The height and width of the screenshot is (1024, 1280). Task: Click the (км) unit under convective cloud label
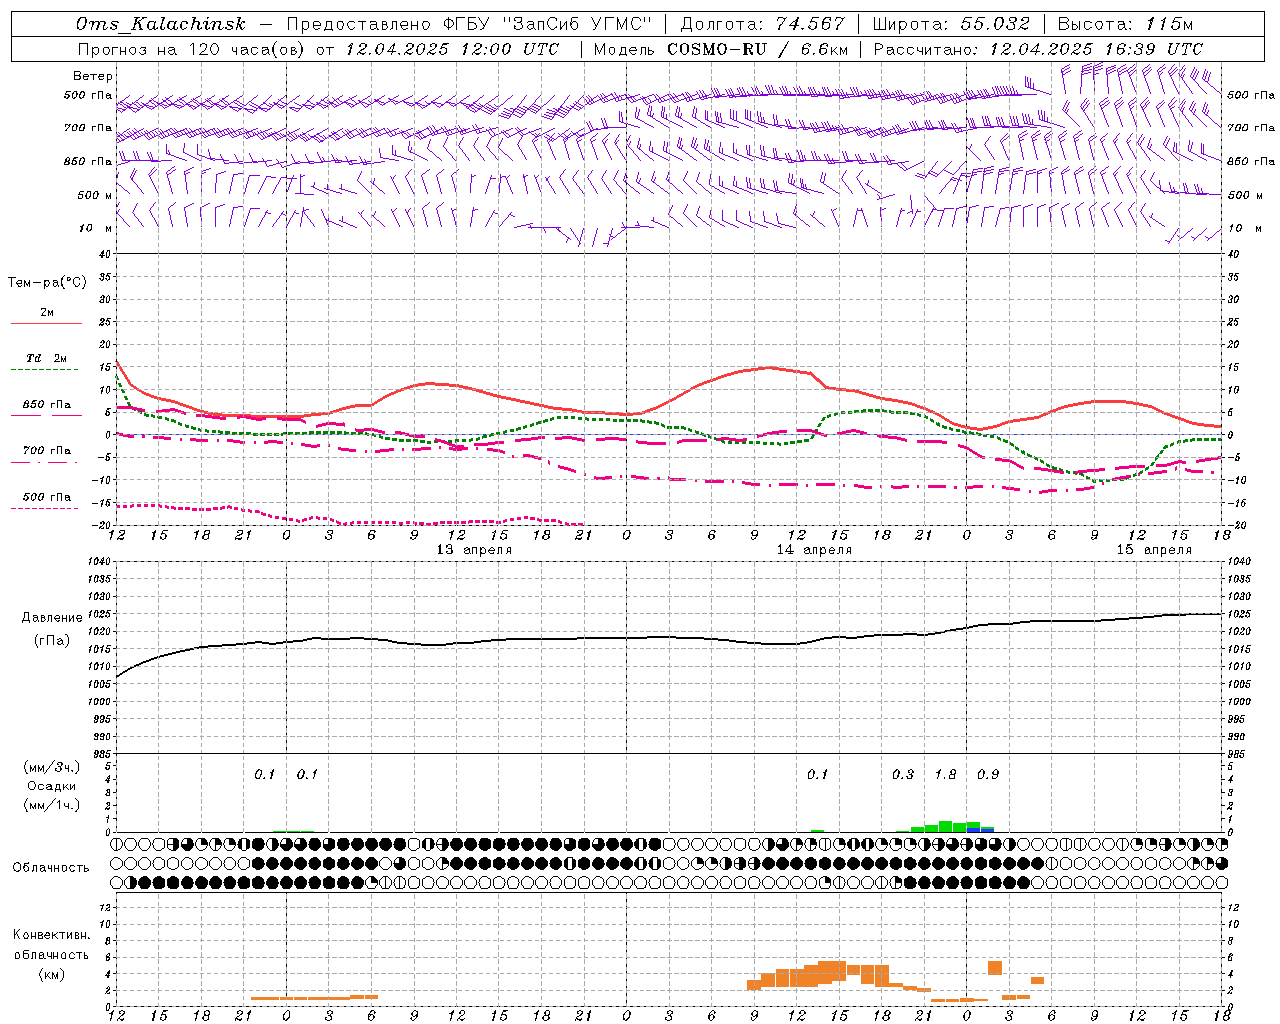click(51, 974)
